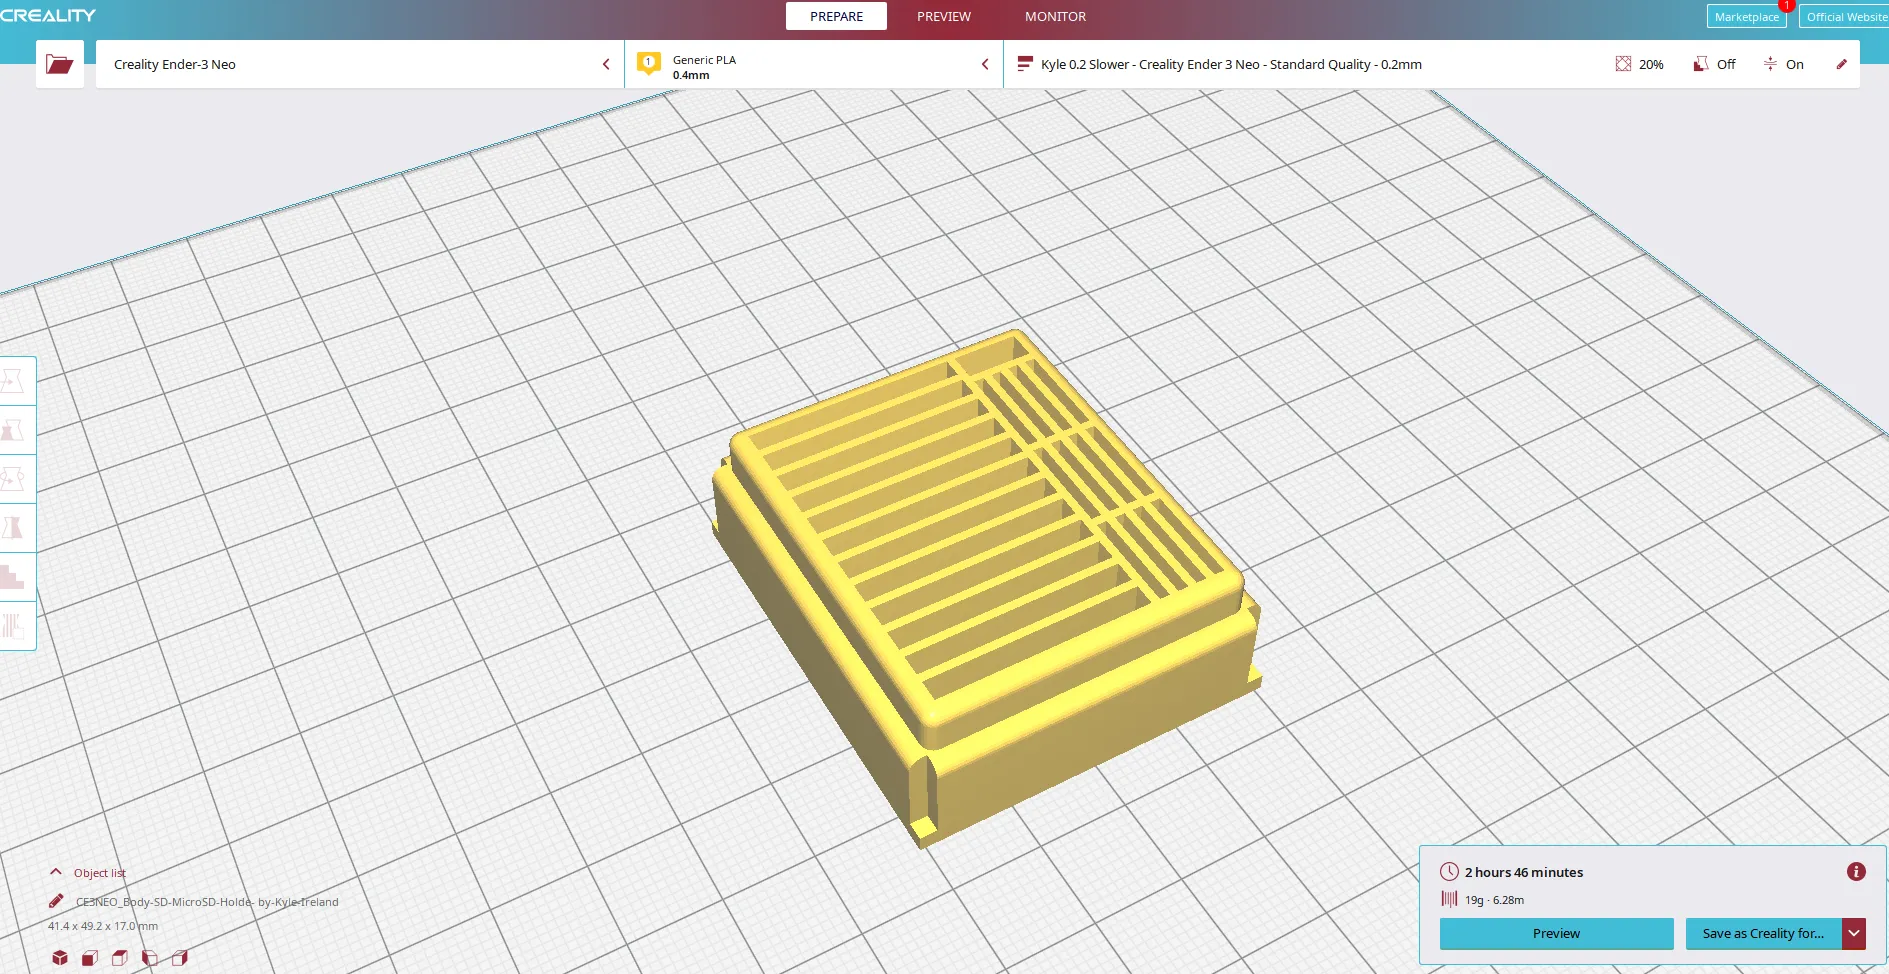Viewport: 1889px width, 974px height.
Task: Click the 20% infill setting
Action: [1639, 64]
